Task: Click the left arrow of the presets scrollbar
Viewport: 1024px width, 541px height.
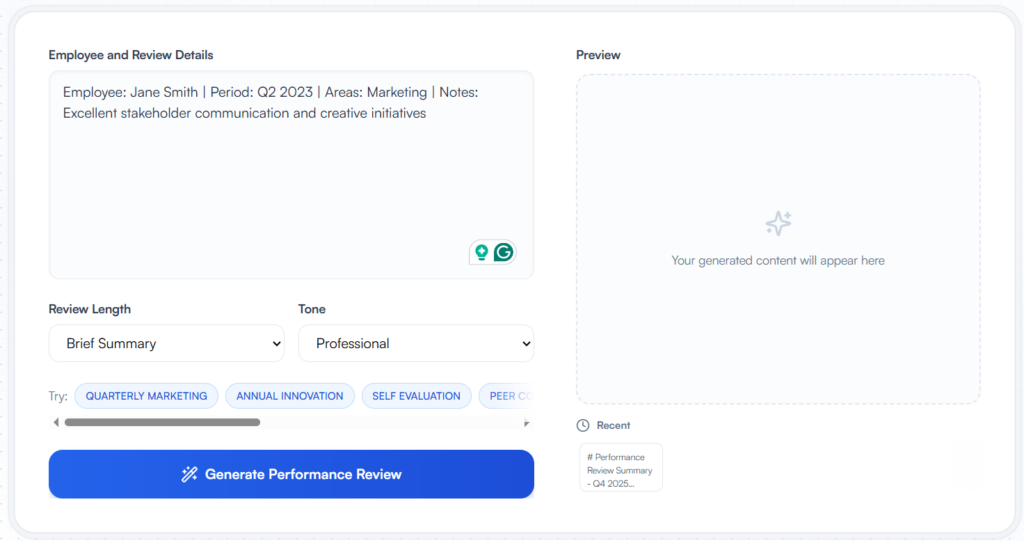Action: click(x=56, y=423)
